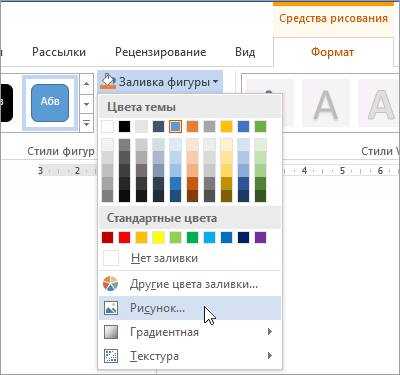The height and width of the screenshot is (375, 400).
Task: Expand the Градиентная submenu arrow
Action: point(269,332)
